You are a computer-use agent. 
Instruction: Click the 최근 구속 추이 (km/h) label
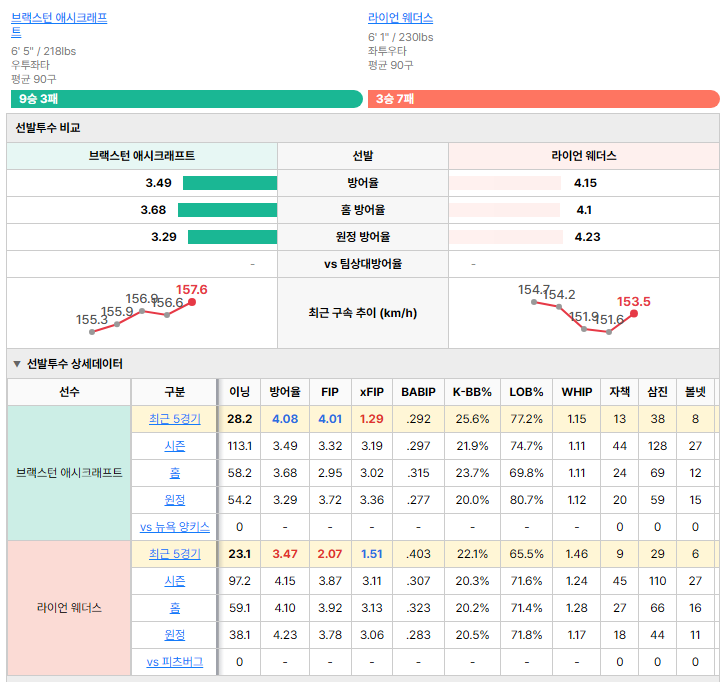[363, 313]
